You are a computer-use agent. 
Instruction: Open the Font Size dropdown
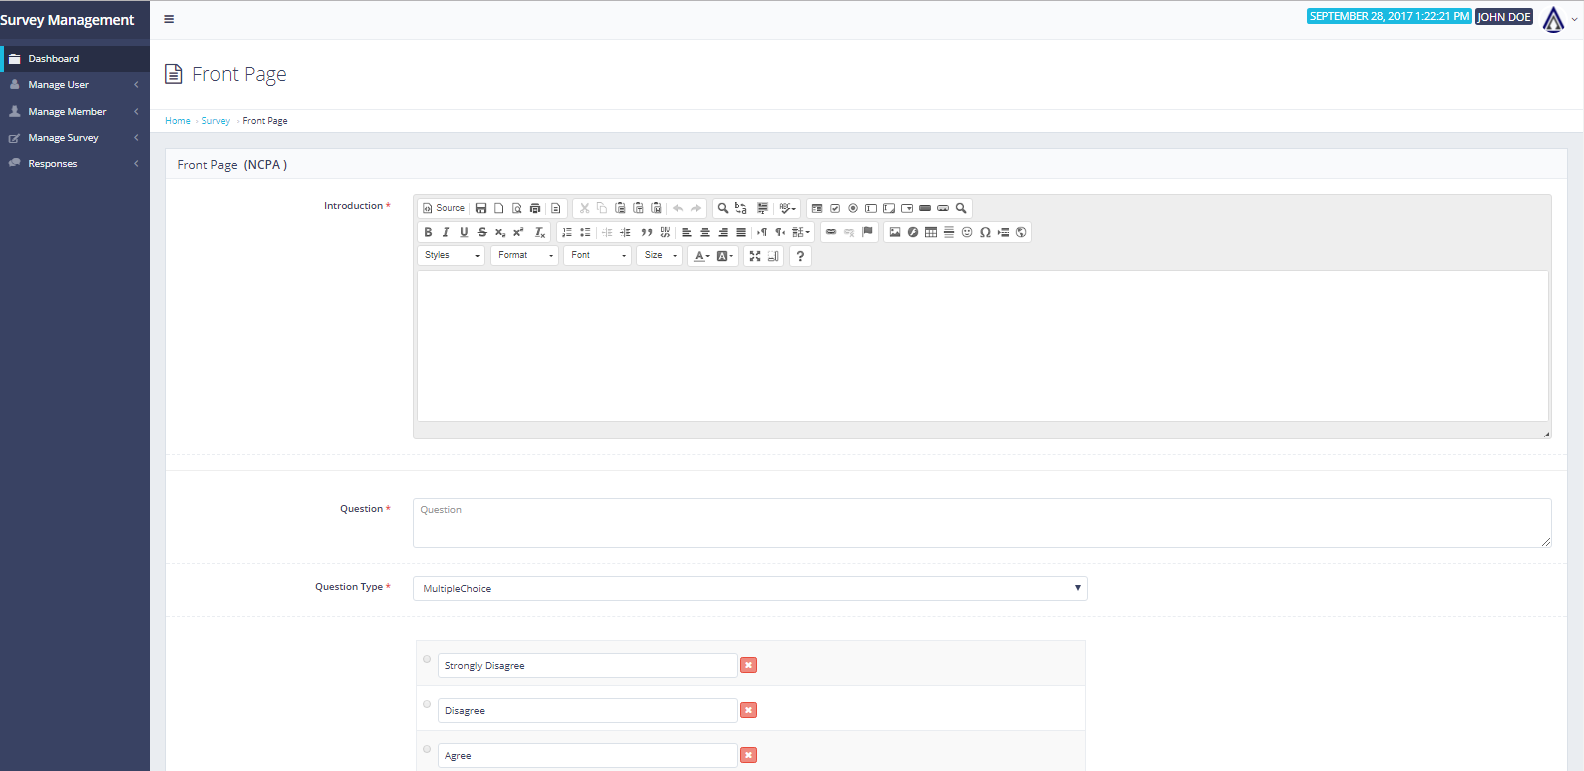tap(659, 256)
